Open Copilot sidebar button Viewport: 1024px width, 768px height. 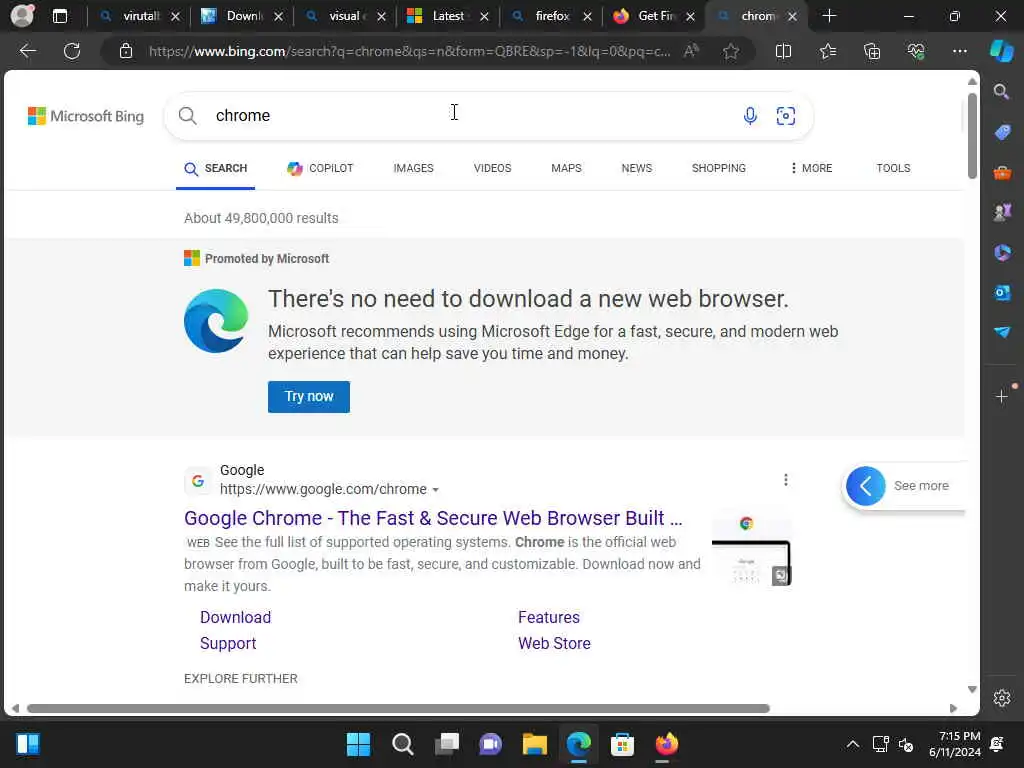click(x=1002, y=51)
